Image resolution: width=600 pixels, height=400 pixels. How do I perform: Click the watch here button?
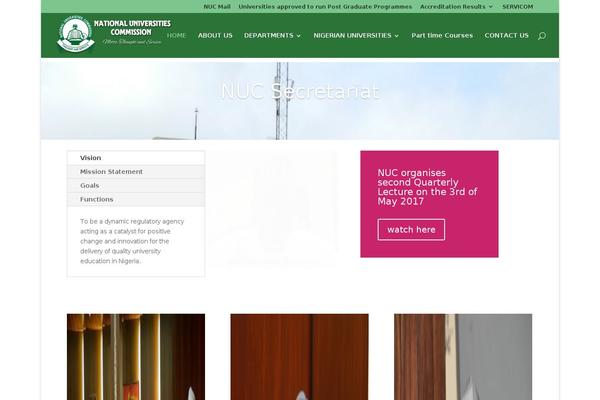pyautogui.click(x=411, y=230)
